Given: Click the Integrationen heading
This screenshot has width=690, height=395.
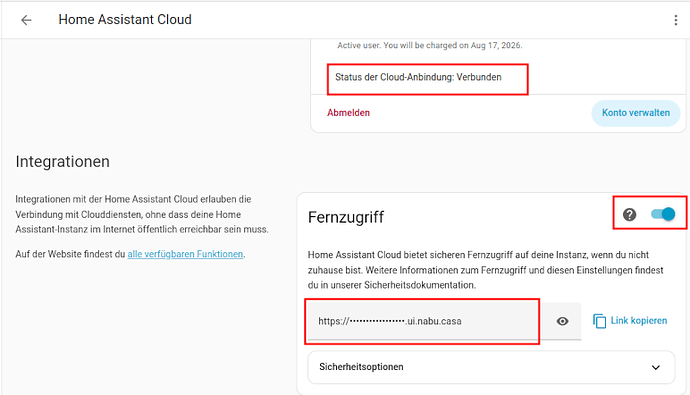Looking at the screenshot, I should (62, 161).
